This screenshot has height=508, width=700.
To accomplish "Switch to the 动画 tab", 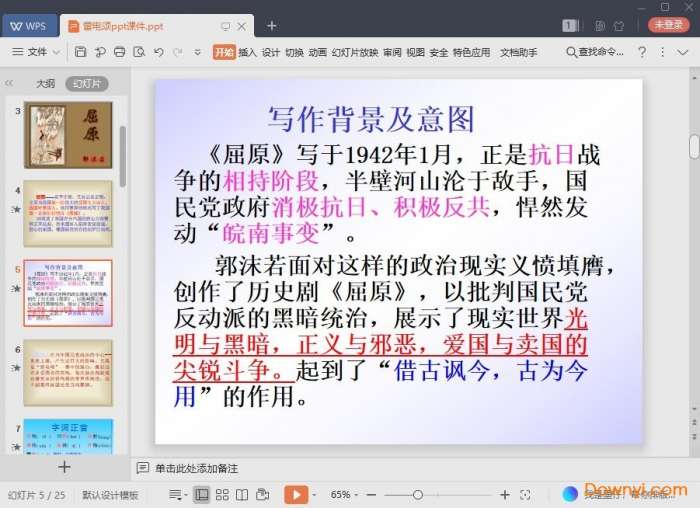I will (x=317, y=52).
